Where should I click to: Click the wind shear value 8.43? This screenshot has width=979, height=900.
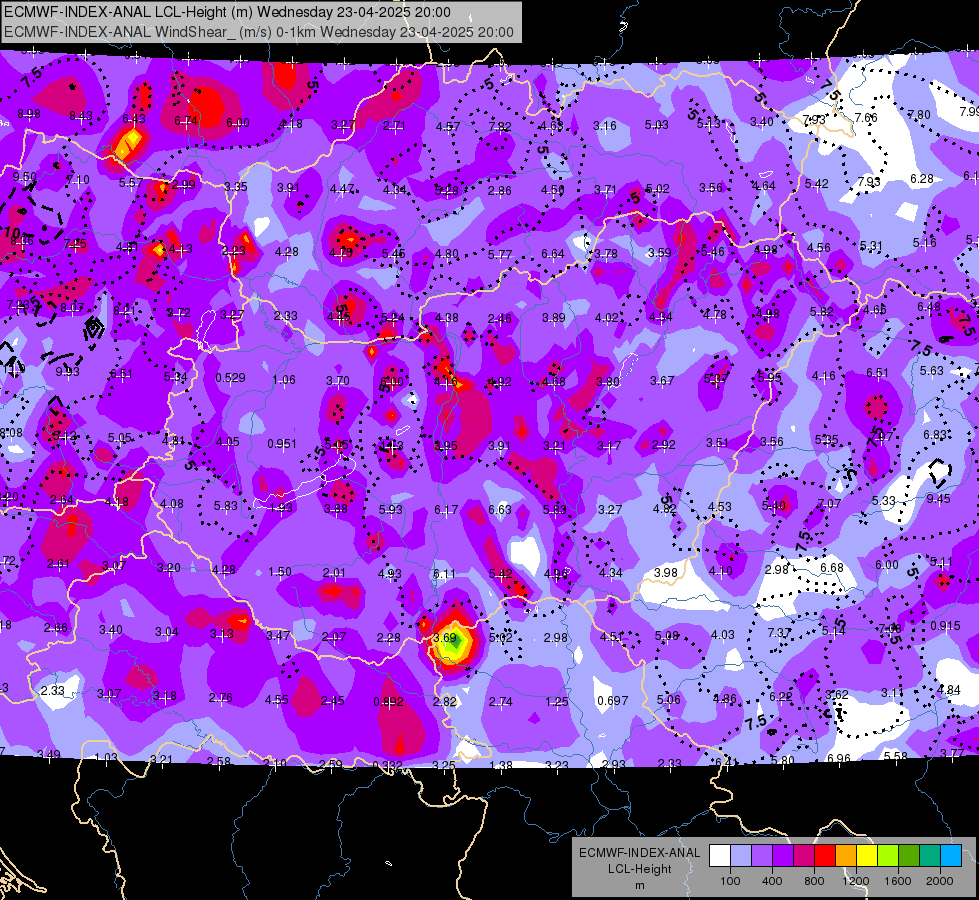coord(81,116)
